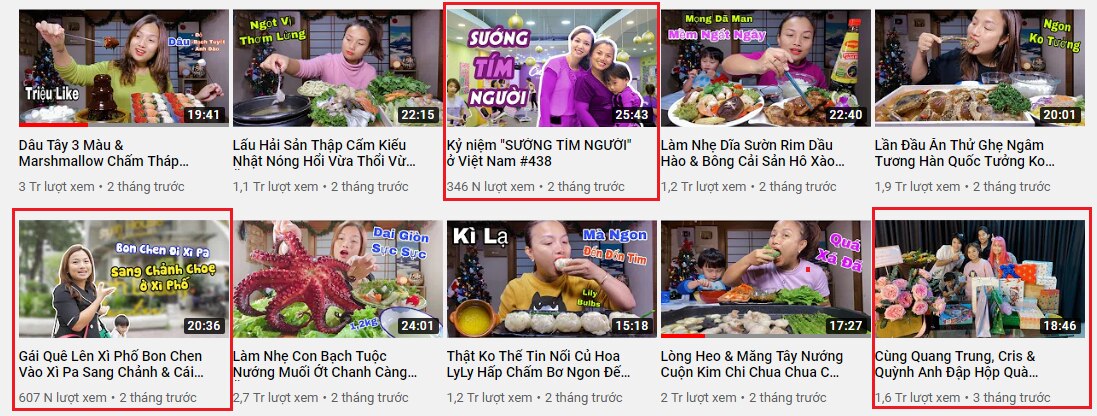Open the gift unboxing video thumbnail
Screen dimensions: 1097x416
tap(980, 279)
